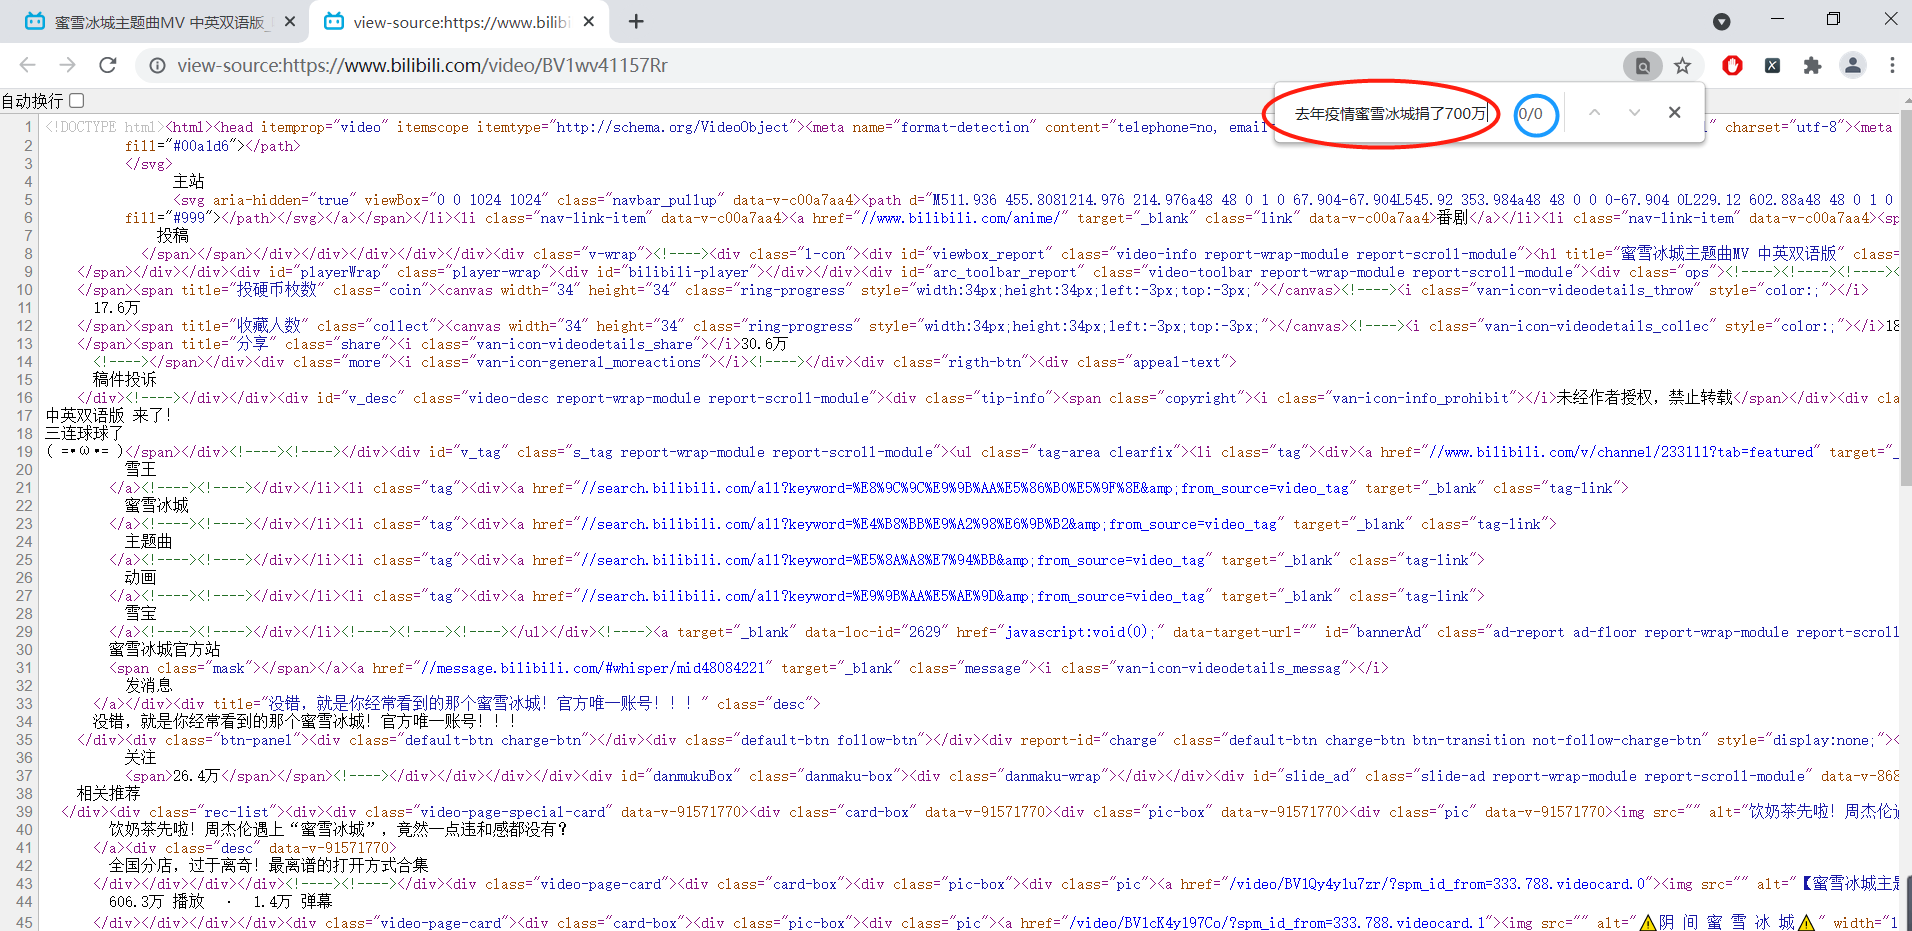The height and width of the screenshot is (931, 1912).
Task: Click the find-in-page search icon in address bar
Action: tap(1642, 66)
